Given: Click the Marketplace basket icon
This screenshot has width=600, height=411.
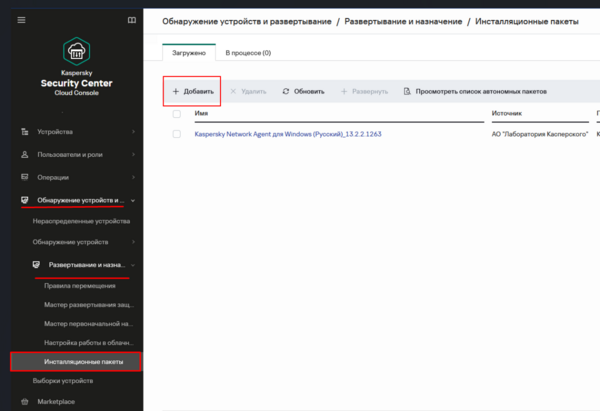Looking at the screenshot, I should (x=25, y=401).
